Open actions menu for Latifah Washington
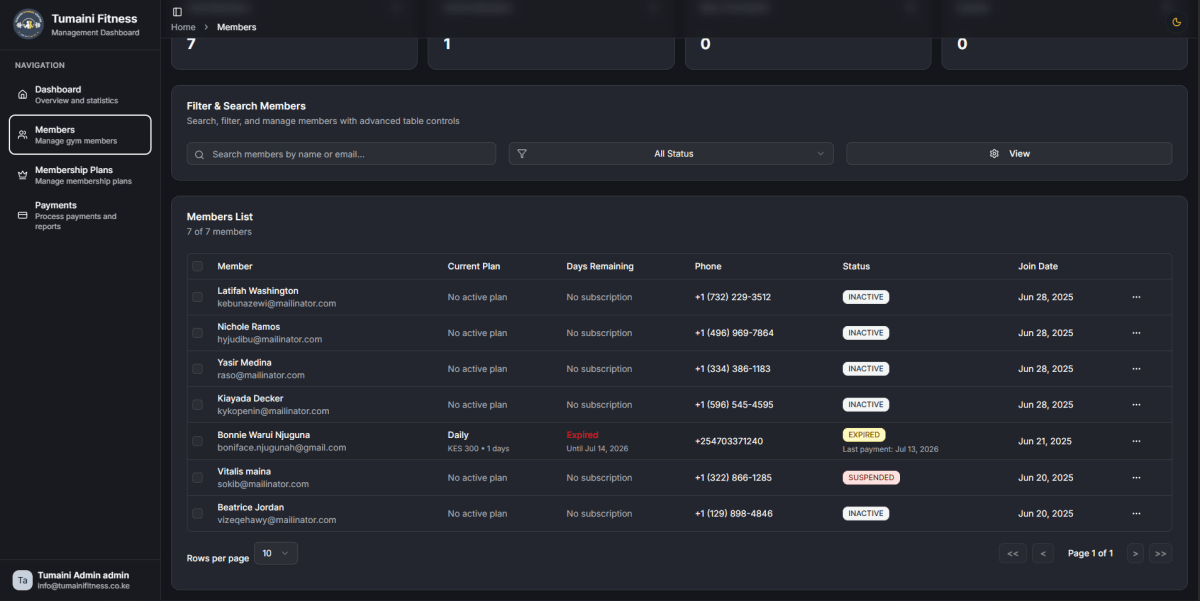1200x601 pixels. (1136, 297)
